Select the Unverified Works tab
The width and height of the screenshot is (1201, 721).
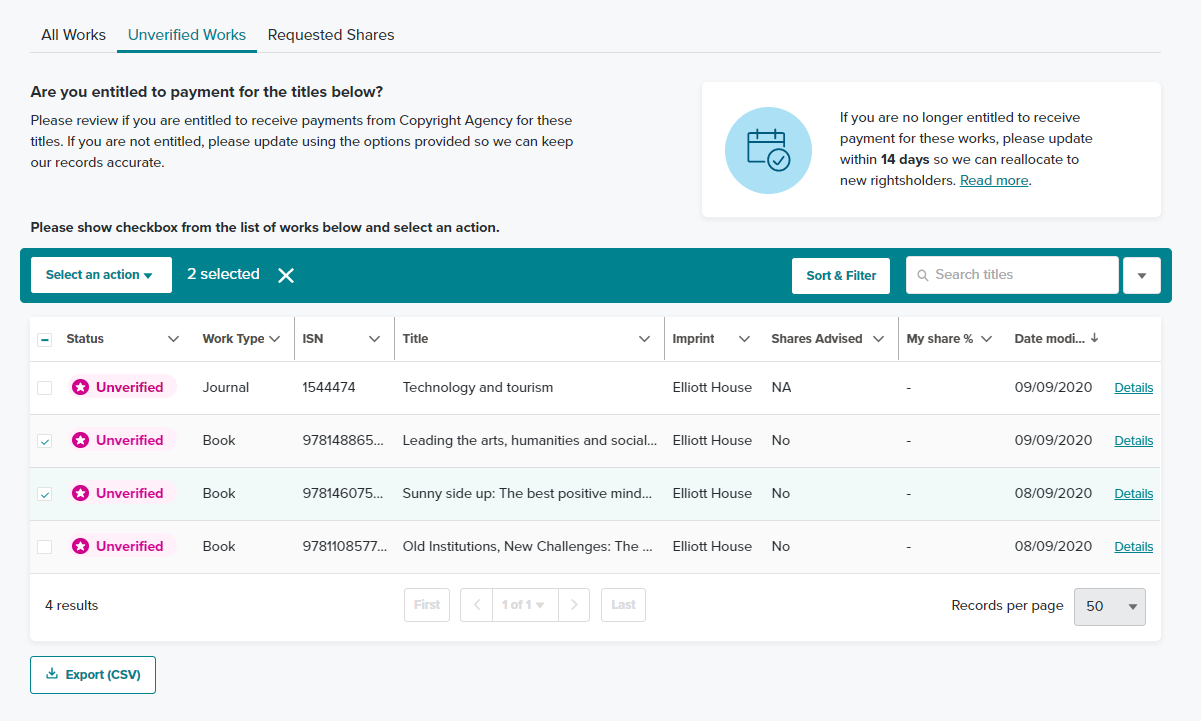click(187, 35)
